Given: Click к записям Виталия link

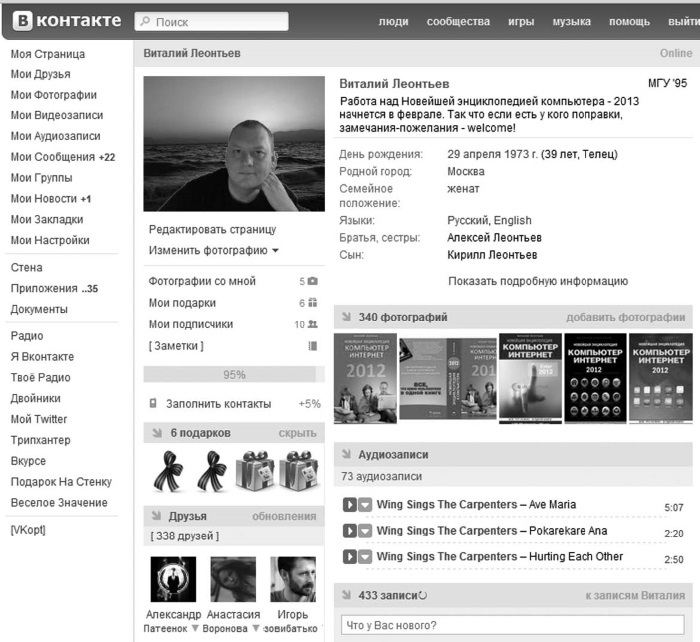Looking at the screenshot, I should coord(635,595).
